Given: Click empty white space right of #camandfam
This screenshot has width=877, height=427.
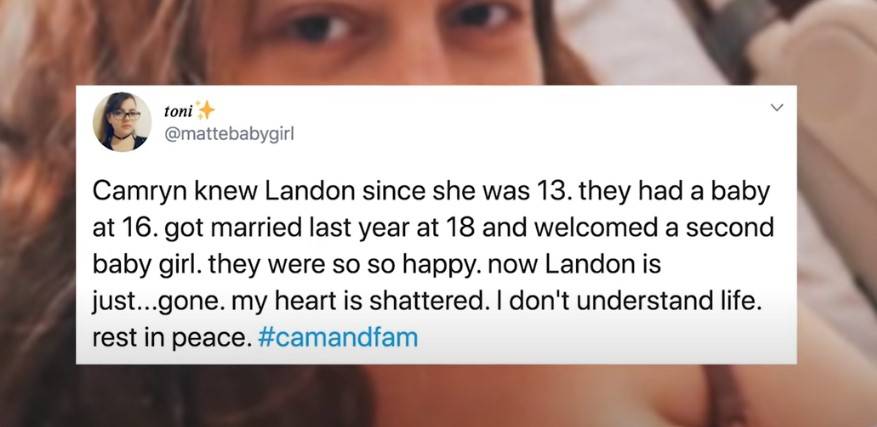Looking at the screenshot, I should (600, 337).
